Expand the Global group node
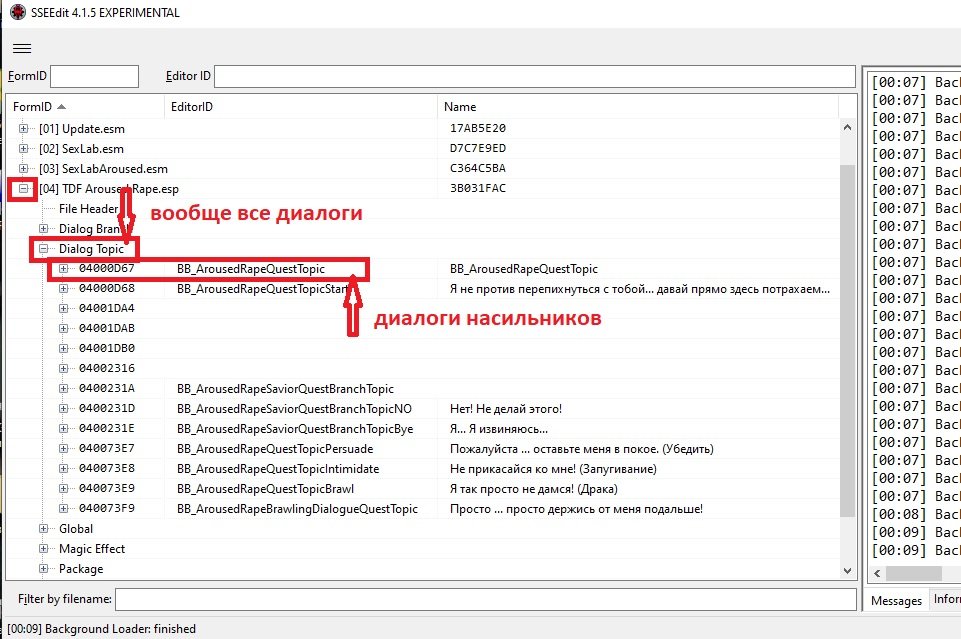This screenshot has width=961, height=639. (x=44, y=529)
